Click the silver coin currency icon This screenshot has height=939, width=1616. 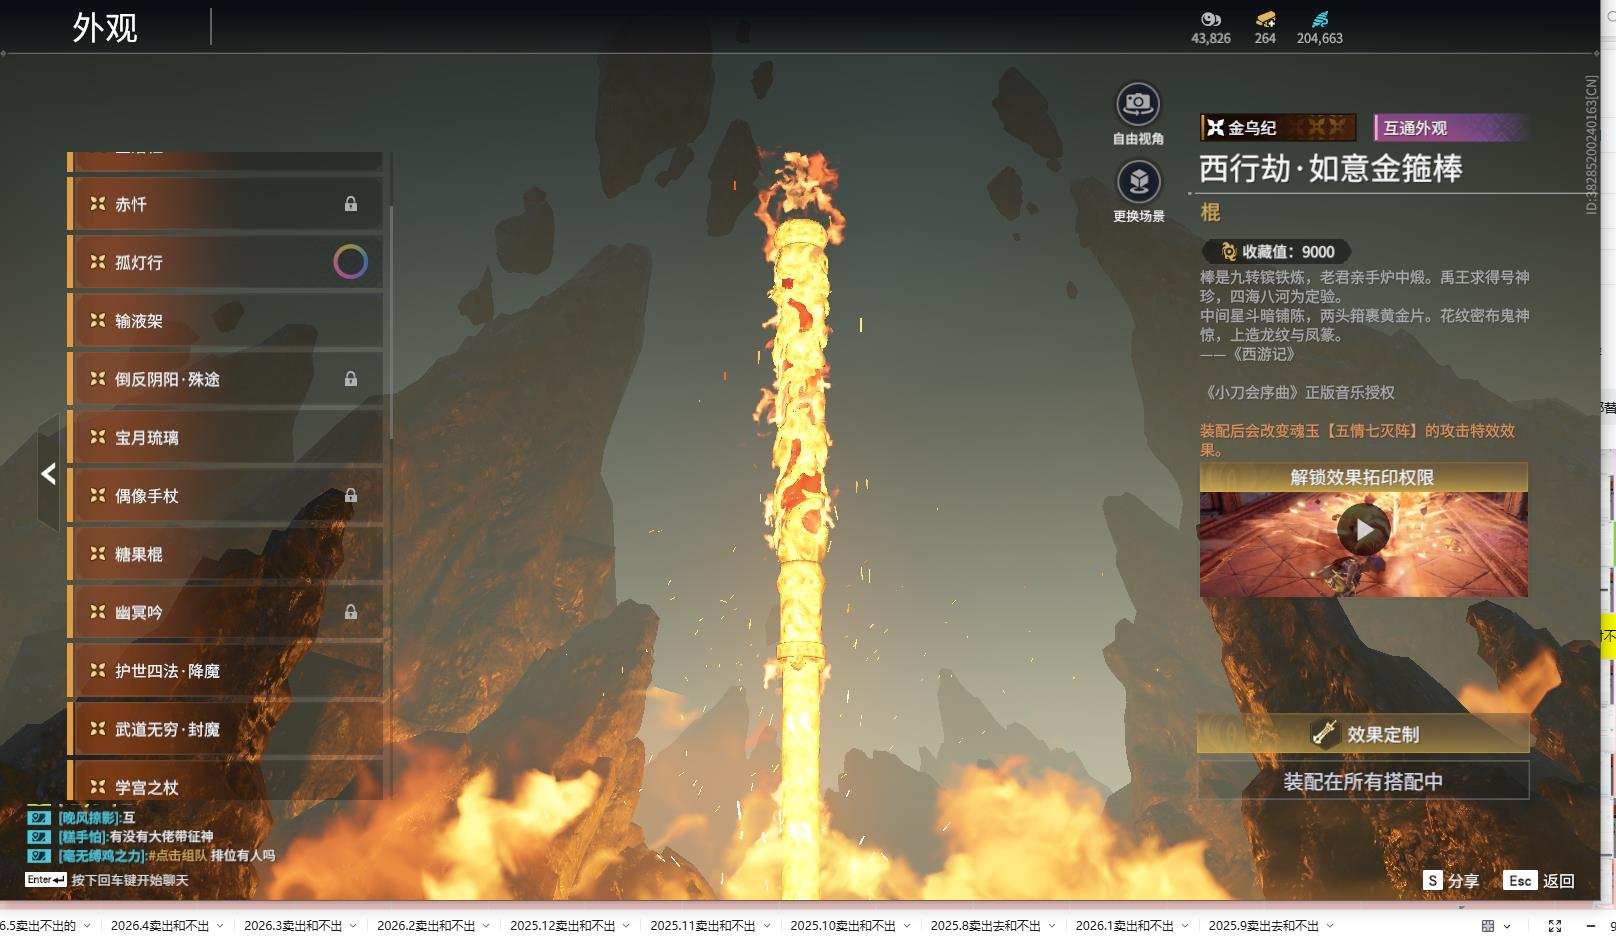click(1211, 19)
